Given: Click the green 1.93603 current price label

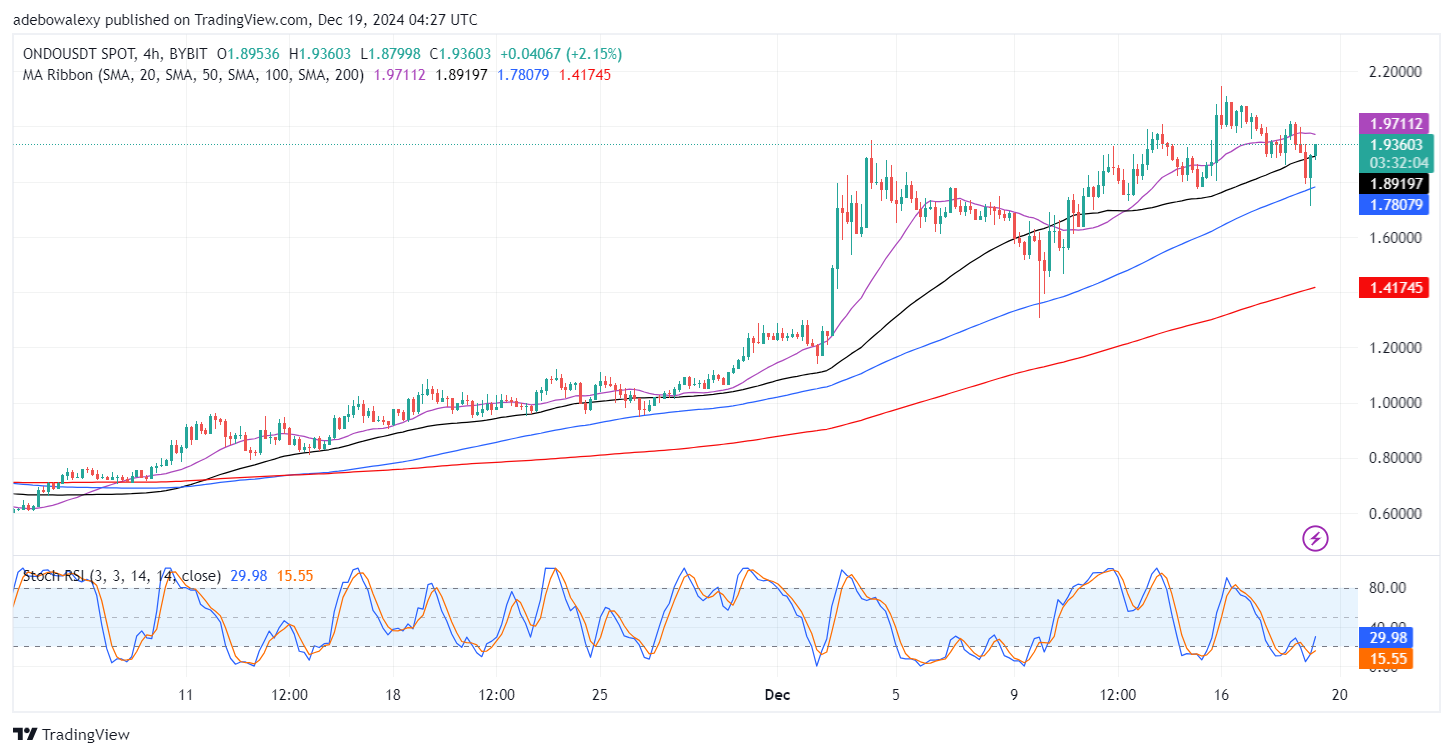Looking at the screenshot, I should 1396,145.
